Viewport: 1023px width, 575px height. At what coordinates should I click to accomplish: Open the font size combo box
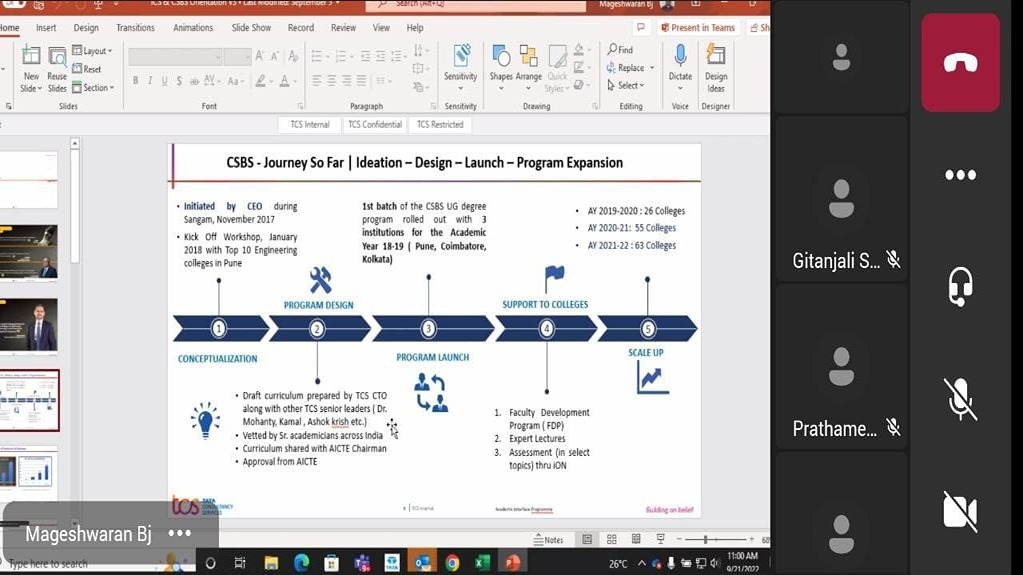point(237,57)
